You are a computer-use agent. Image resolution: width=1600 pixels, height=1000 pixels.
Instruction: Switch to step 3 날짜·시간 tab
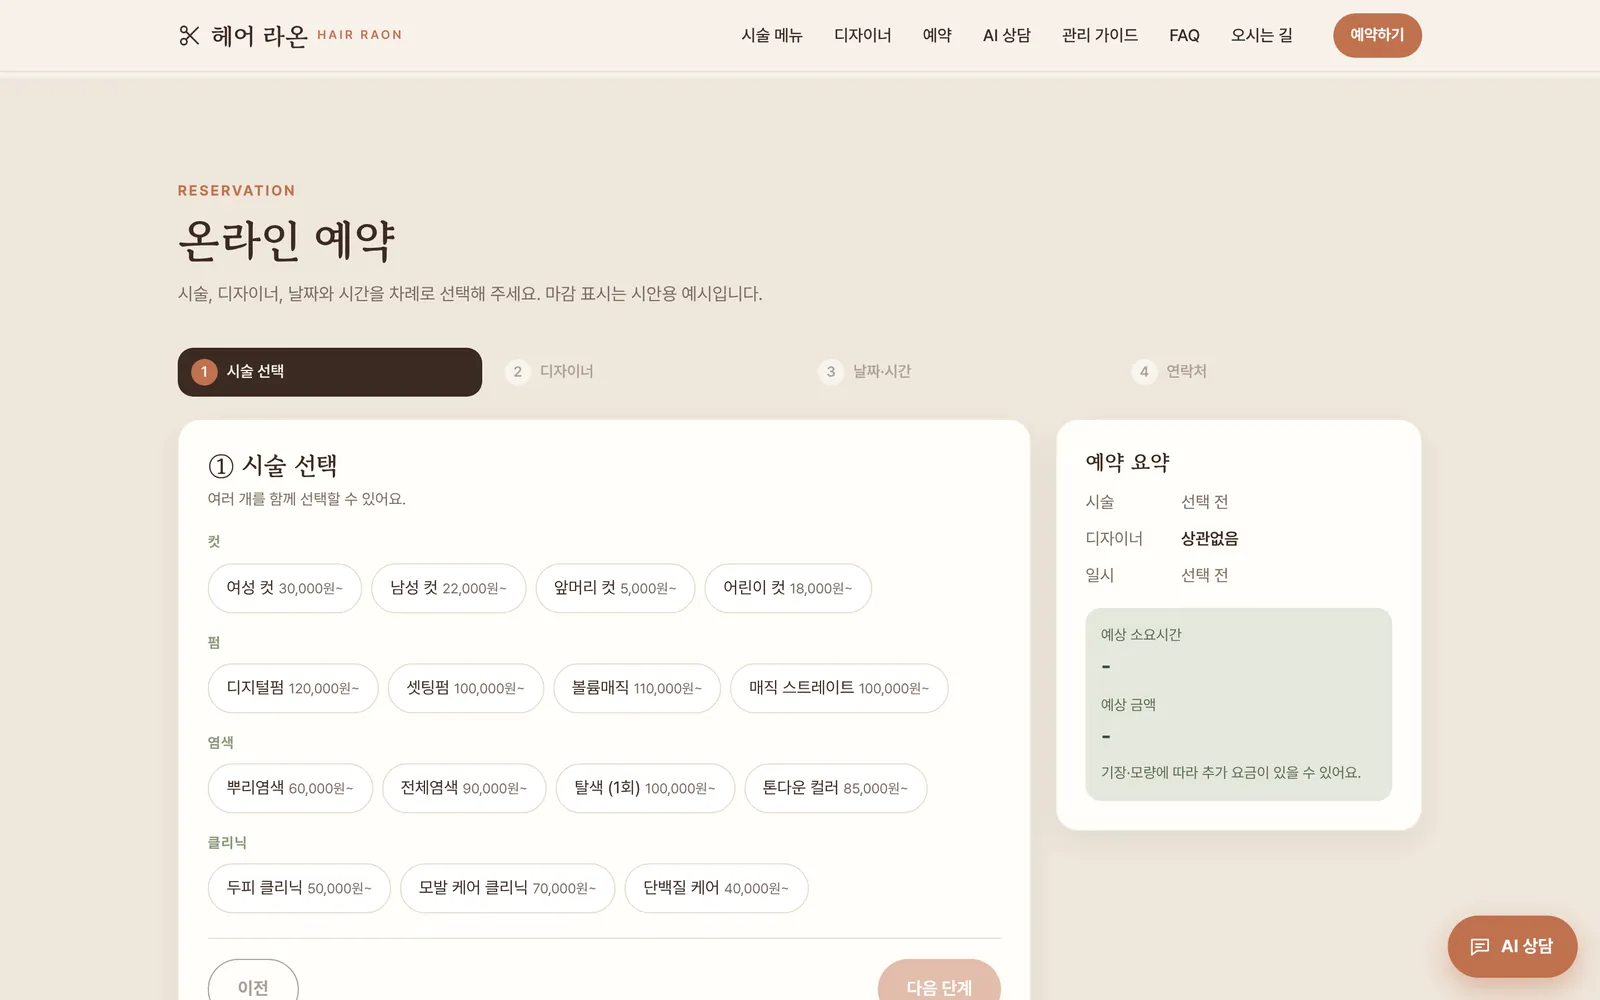point(956,372)
